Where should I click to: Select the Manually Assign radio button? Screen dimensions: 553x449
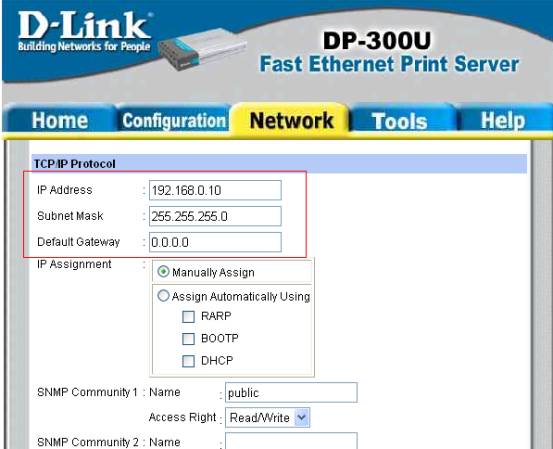click(163, 272)
